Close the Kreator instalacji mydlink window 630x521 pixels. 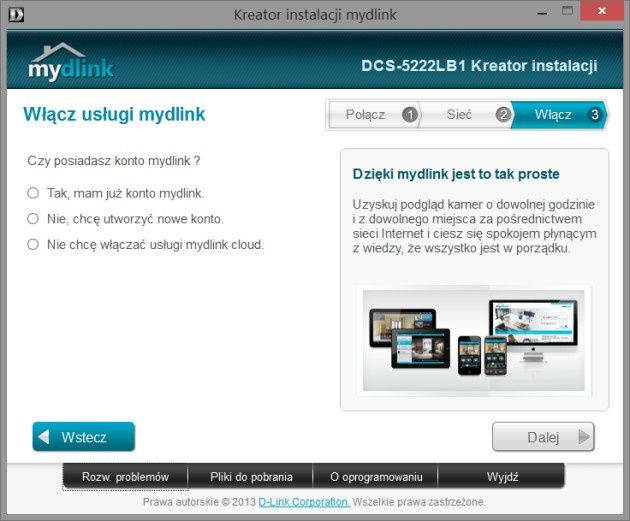[602, 11]
